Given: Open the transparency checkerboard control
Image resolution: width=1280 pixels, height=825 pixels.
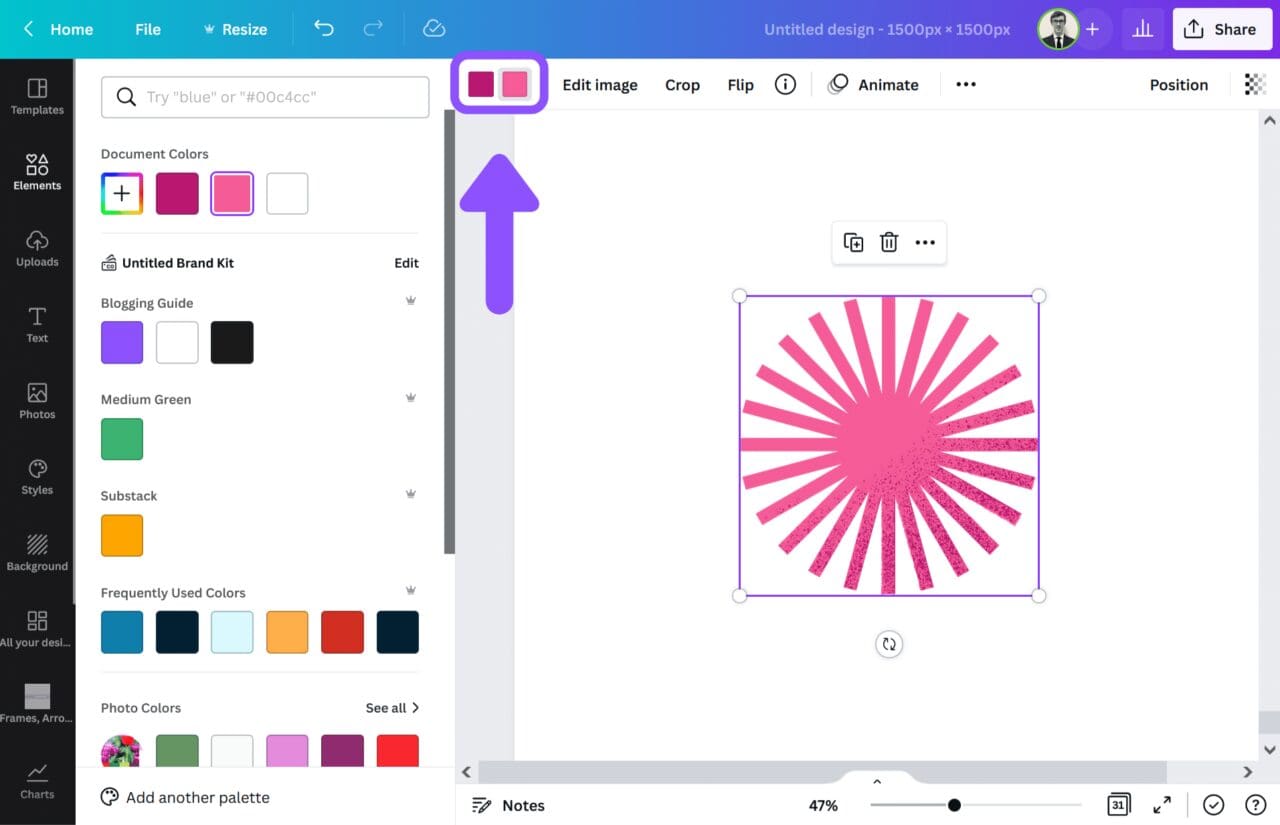Looking at the screenshot, I should point(1255,85).
